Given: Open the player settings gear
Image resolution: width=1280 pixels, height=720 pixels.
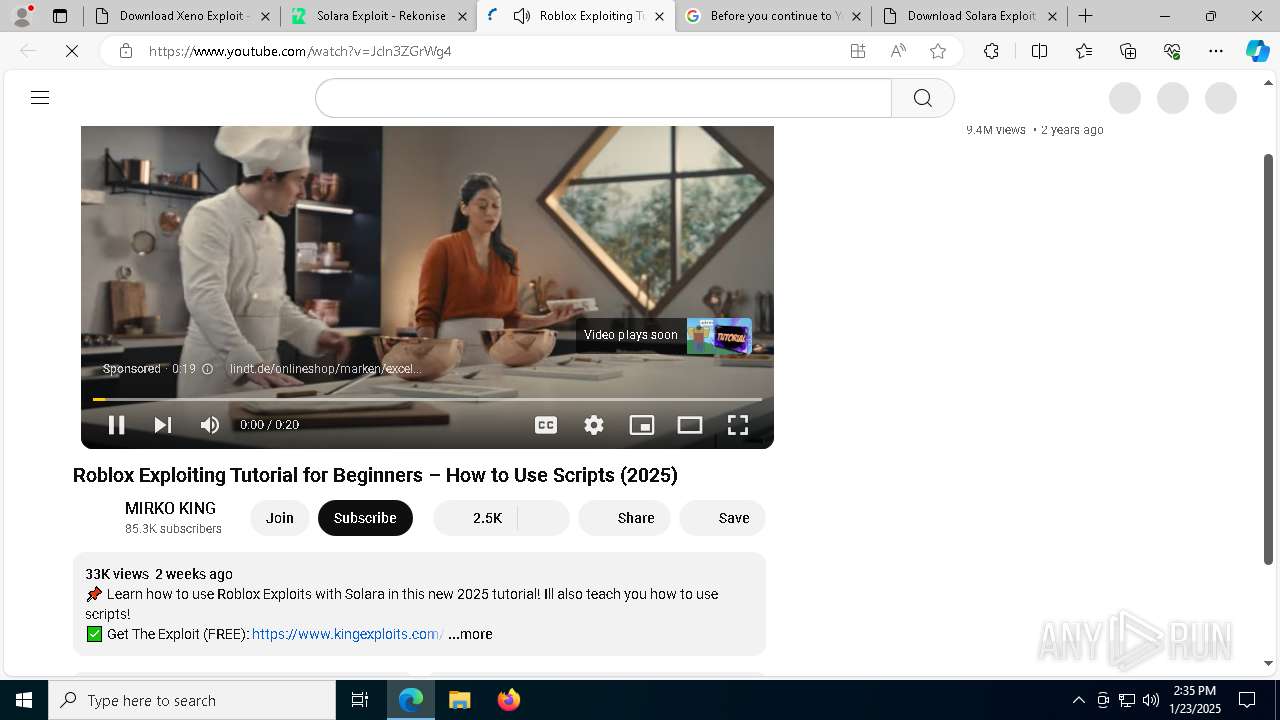Looking at the screenshot, I should tap(594, 425).
